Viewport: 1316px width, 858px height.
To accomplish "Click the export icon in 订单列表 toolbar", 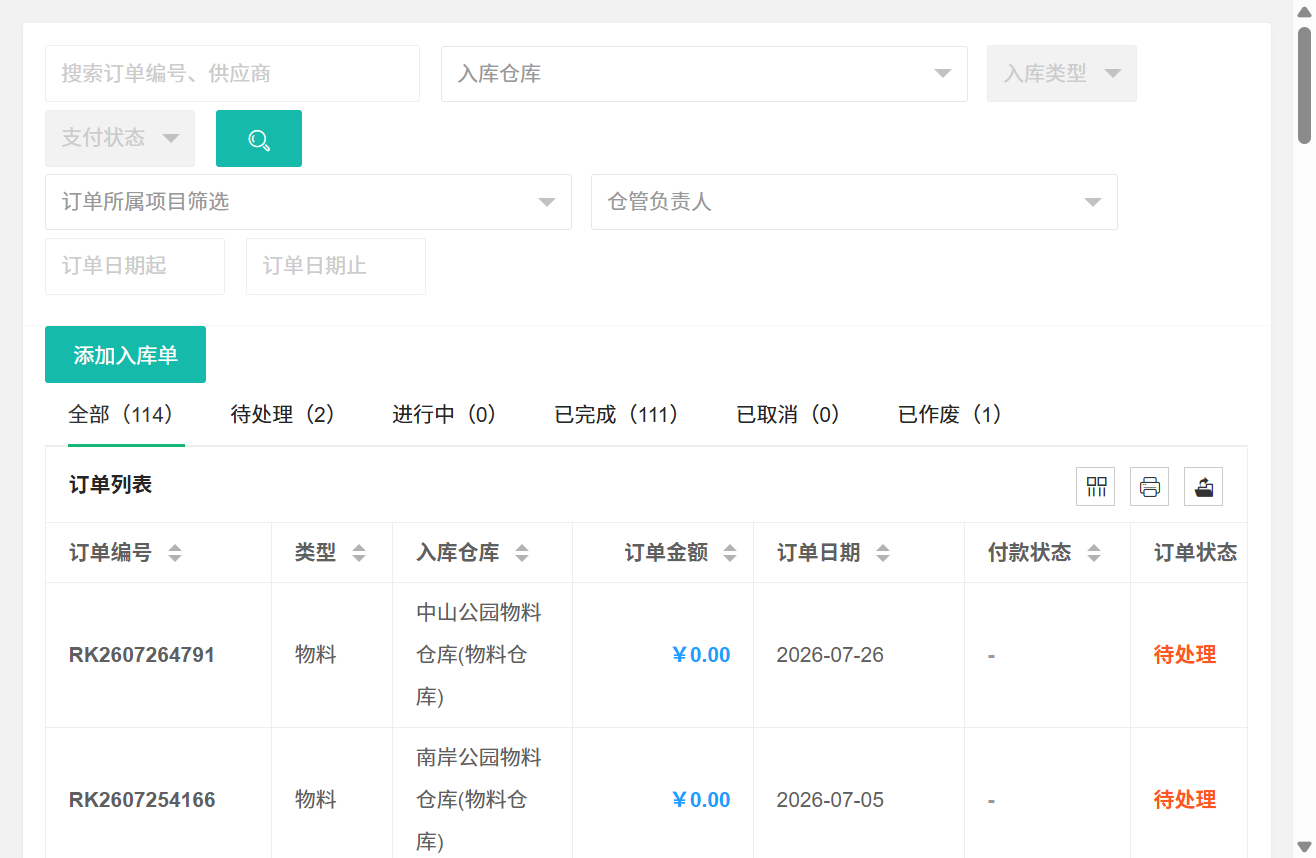I will [x=1204, y=487].
